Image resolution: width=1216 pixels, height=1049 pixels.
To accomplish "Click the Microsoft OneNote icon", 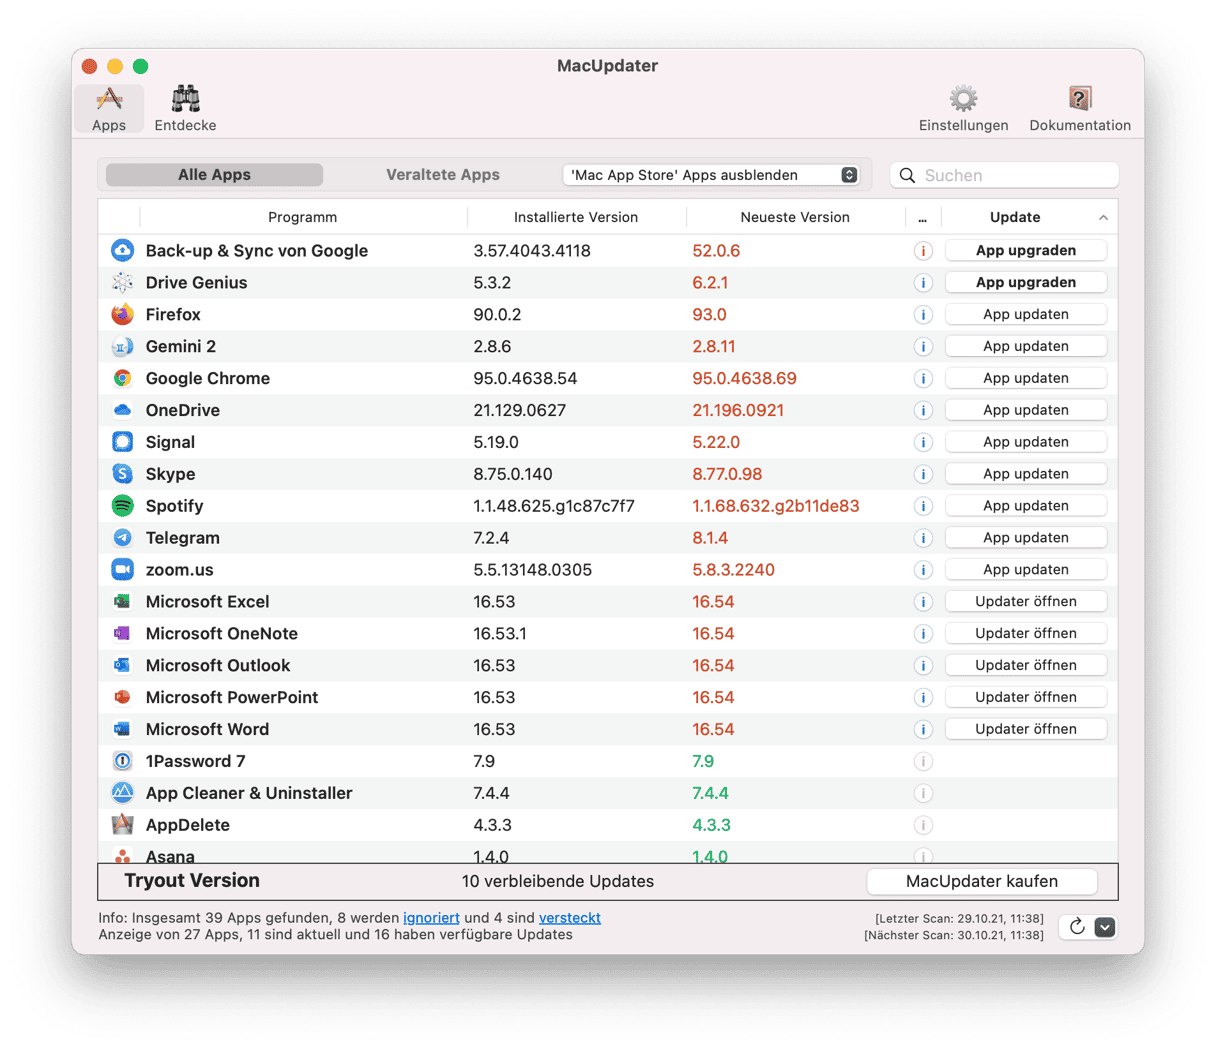I will (x=122, y=634).
